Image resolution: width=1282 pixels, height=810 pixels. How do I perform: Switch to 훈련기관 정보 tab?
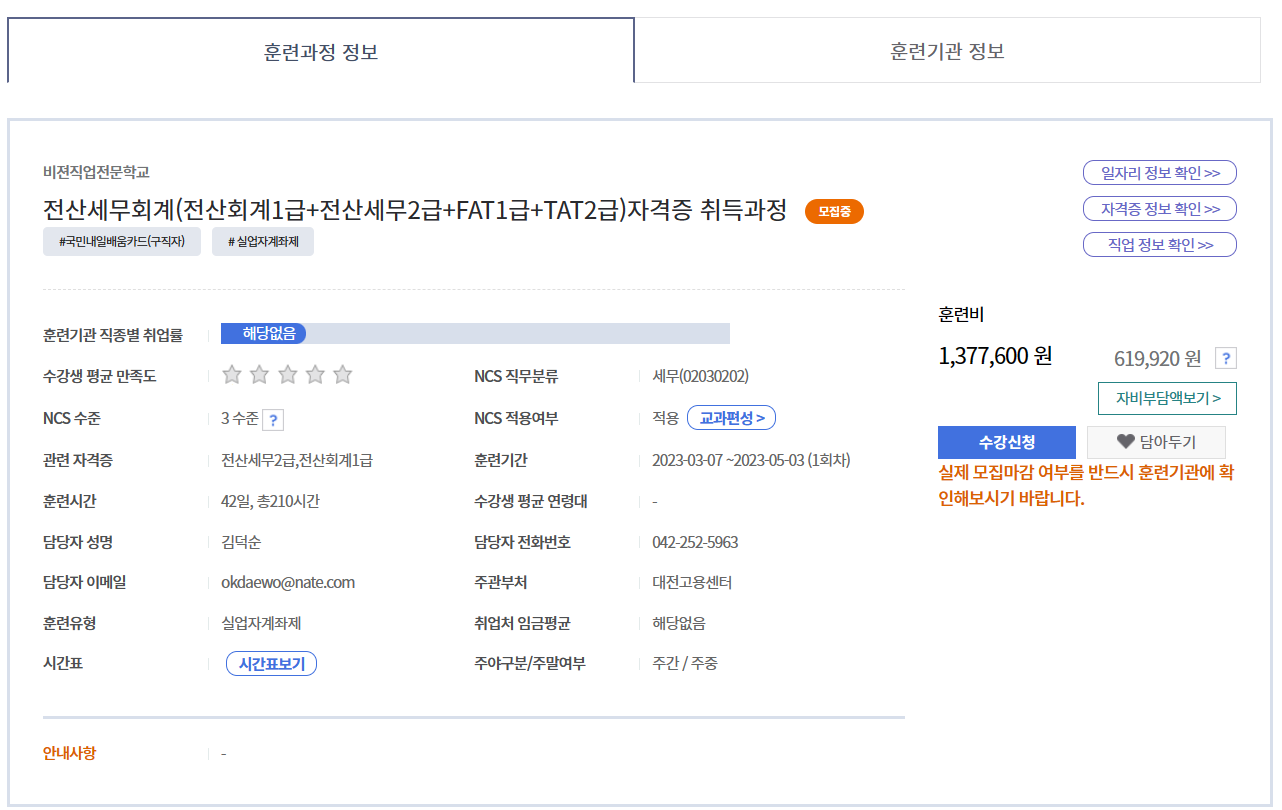pyautogui.click(x=948, y=51)
